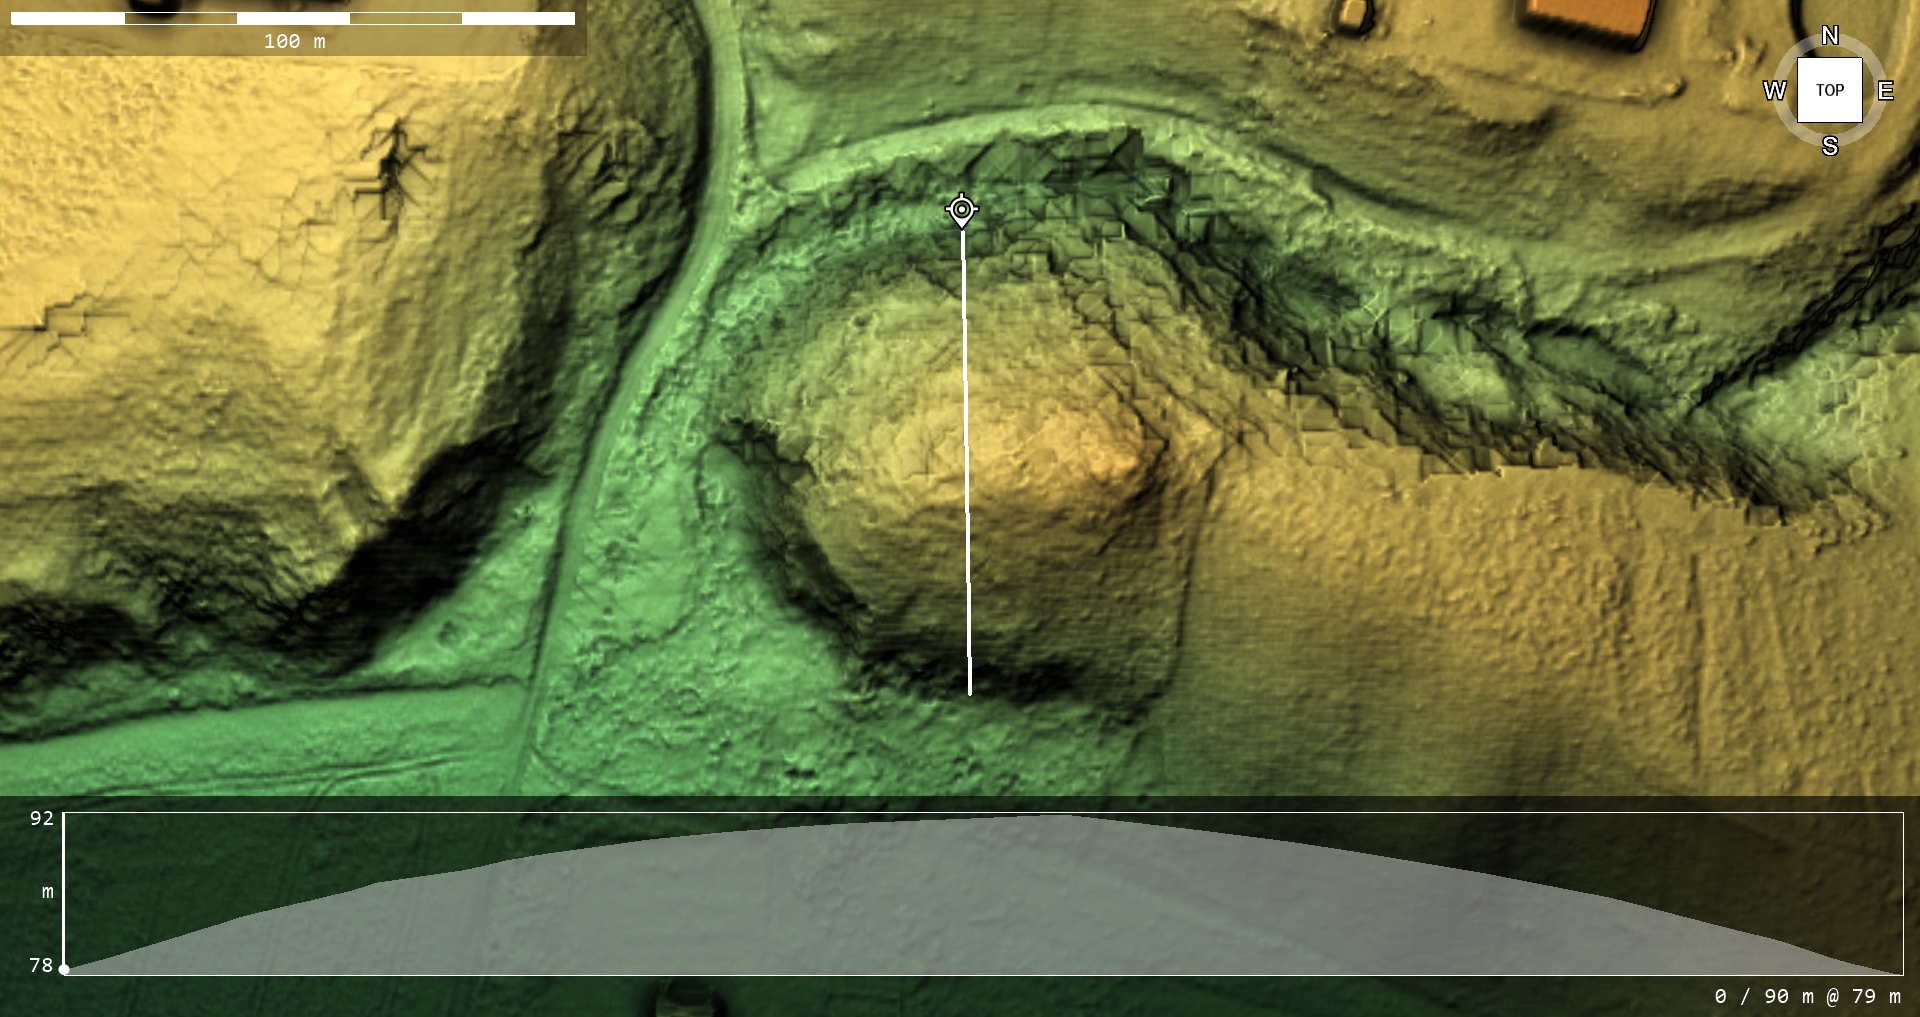This screenshot has height=1017, width=1920.
Task: Click the orange hilltop summit on the terrain
Action: [x=1105, y=450]
